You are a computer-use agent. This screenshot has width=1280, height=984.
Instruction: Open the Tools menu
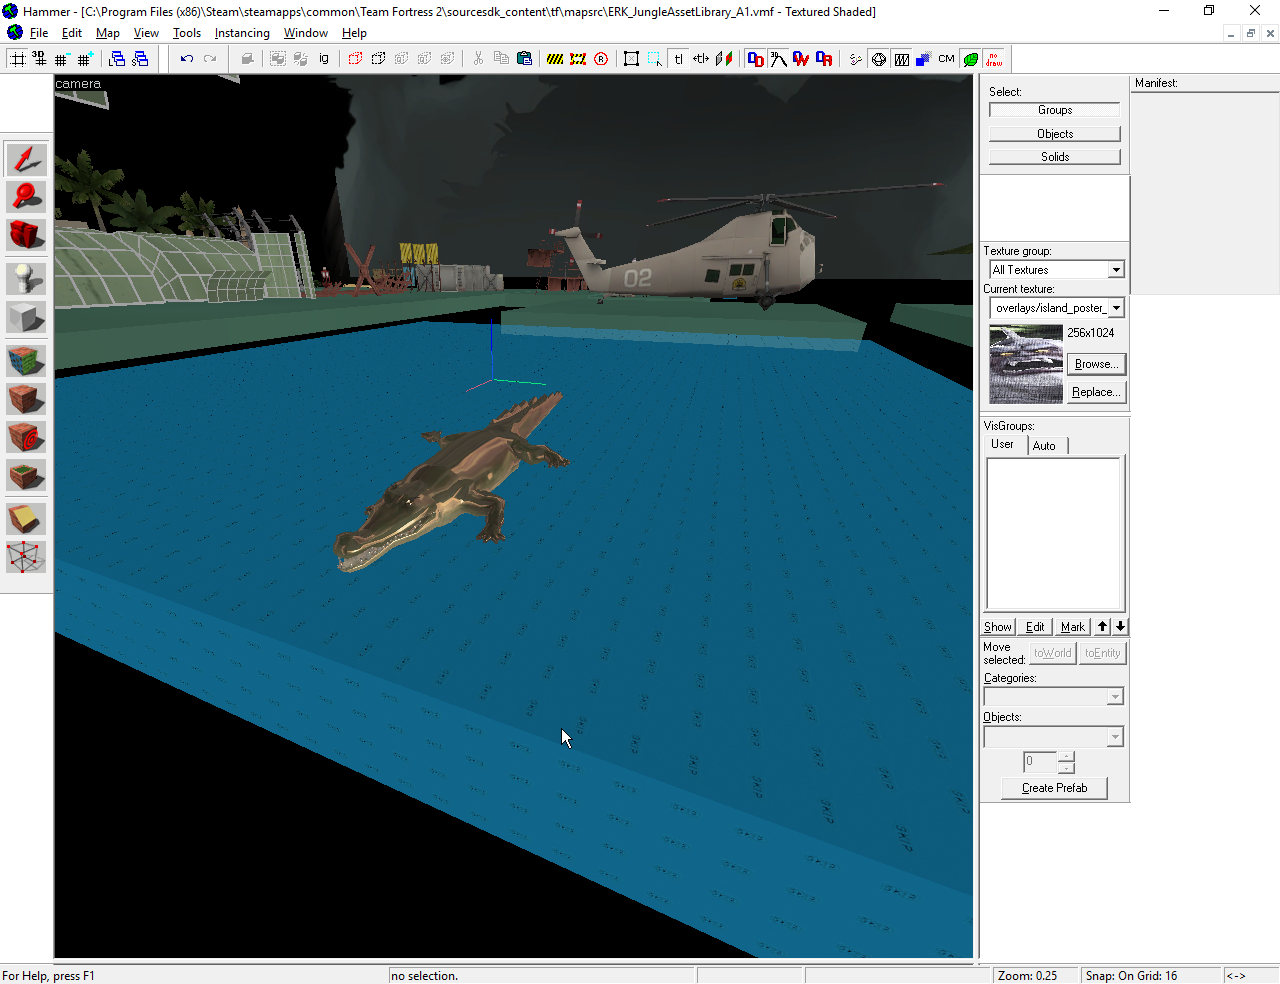(187, 33)
